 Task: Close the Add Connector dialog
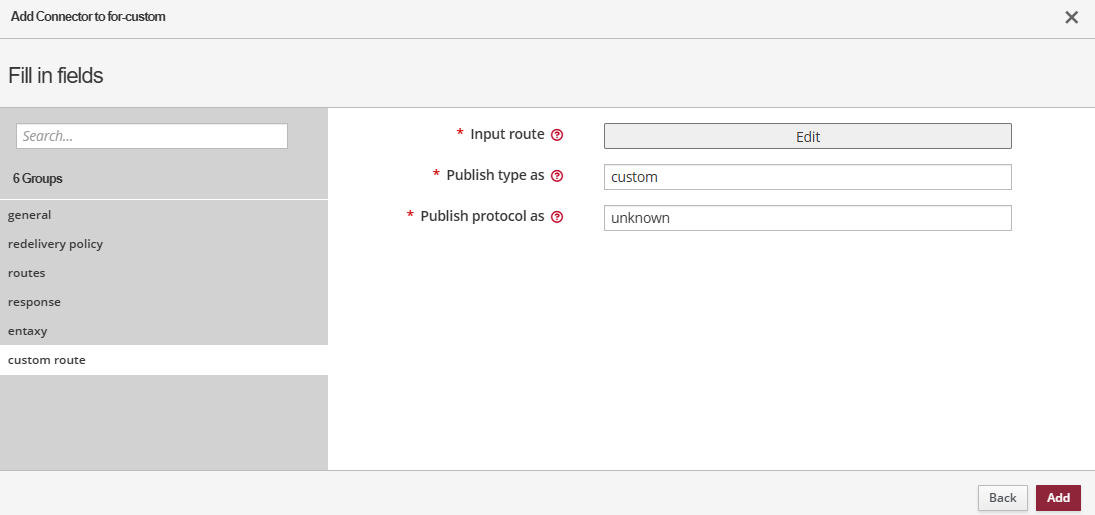coord(1071,18)
